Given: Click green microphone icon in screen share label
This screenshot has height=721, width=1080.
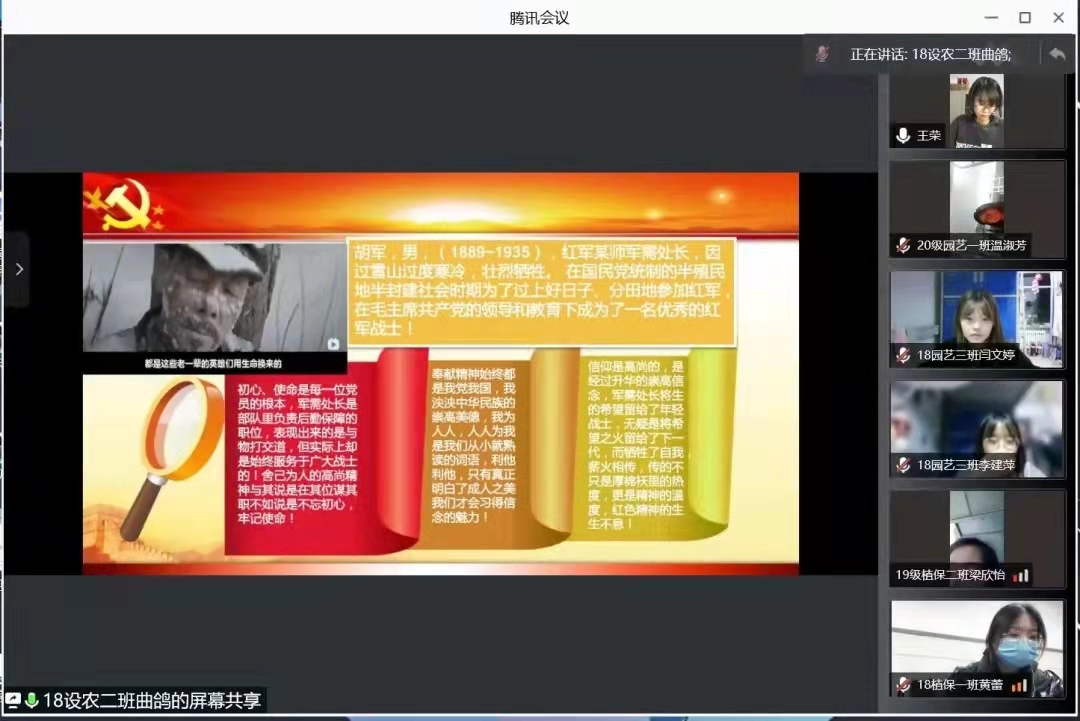Looking at the screenshot, I should [x=31, y=700].
